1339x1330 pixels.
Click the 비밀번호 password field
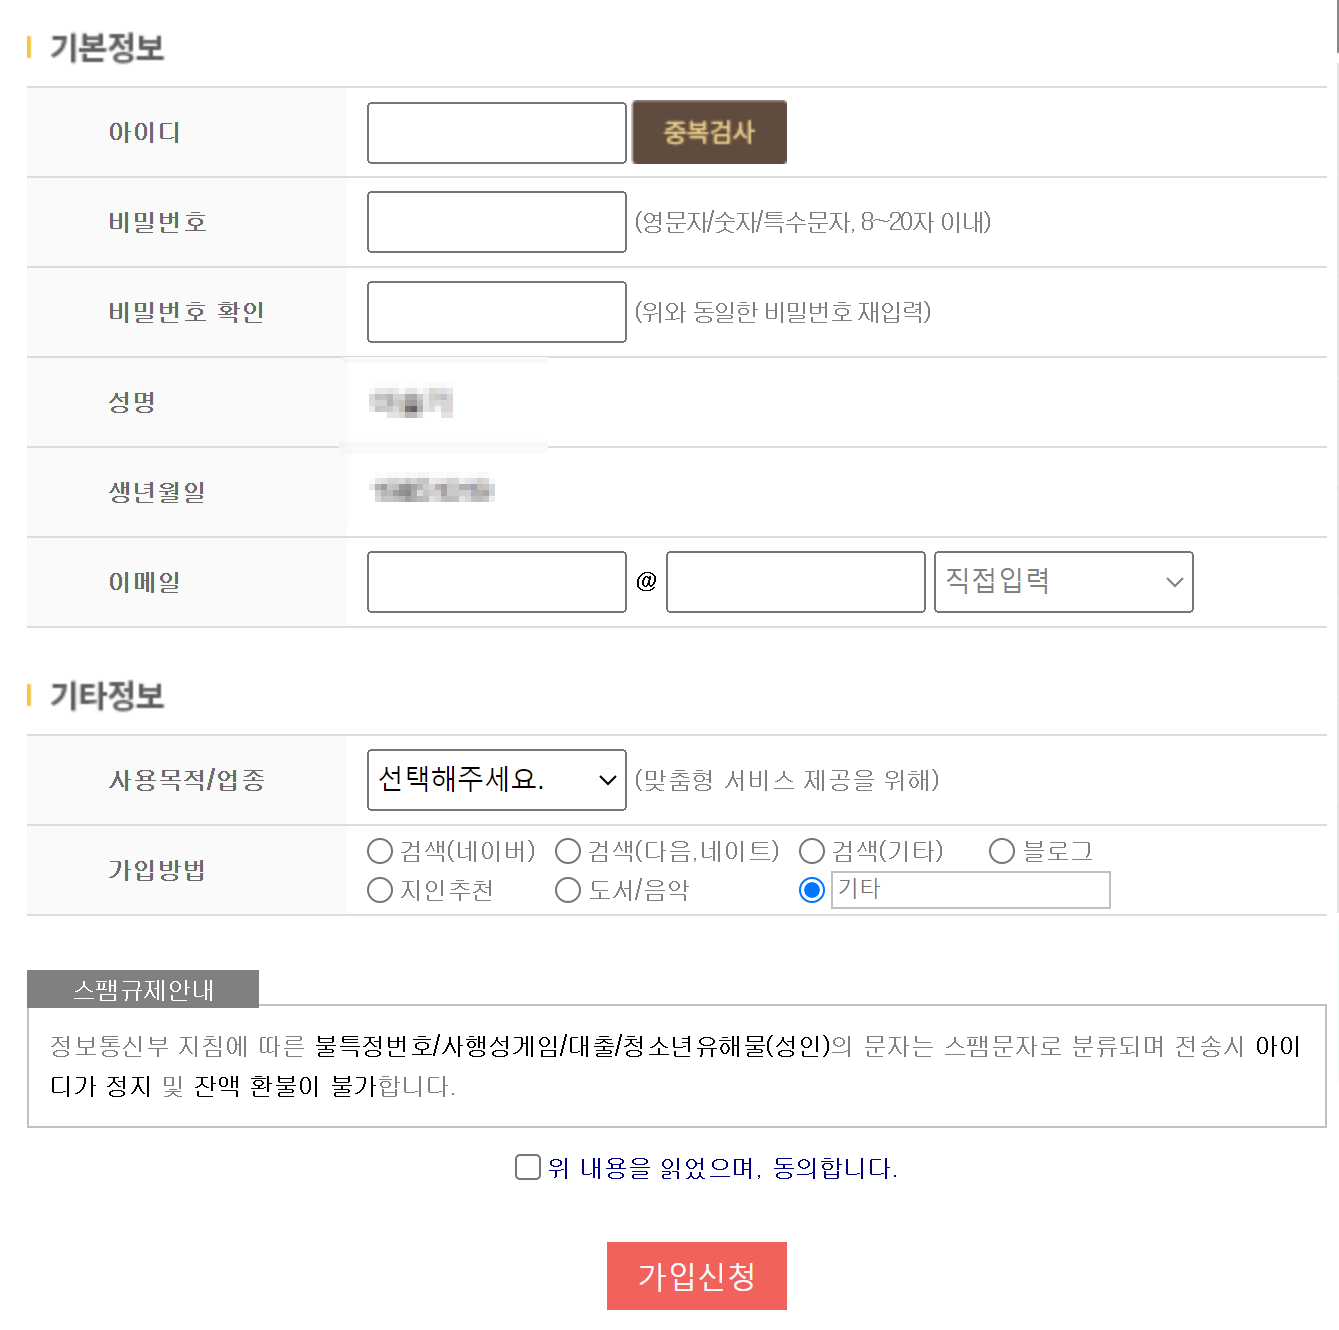click(496, 222)
